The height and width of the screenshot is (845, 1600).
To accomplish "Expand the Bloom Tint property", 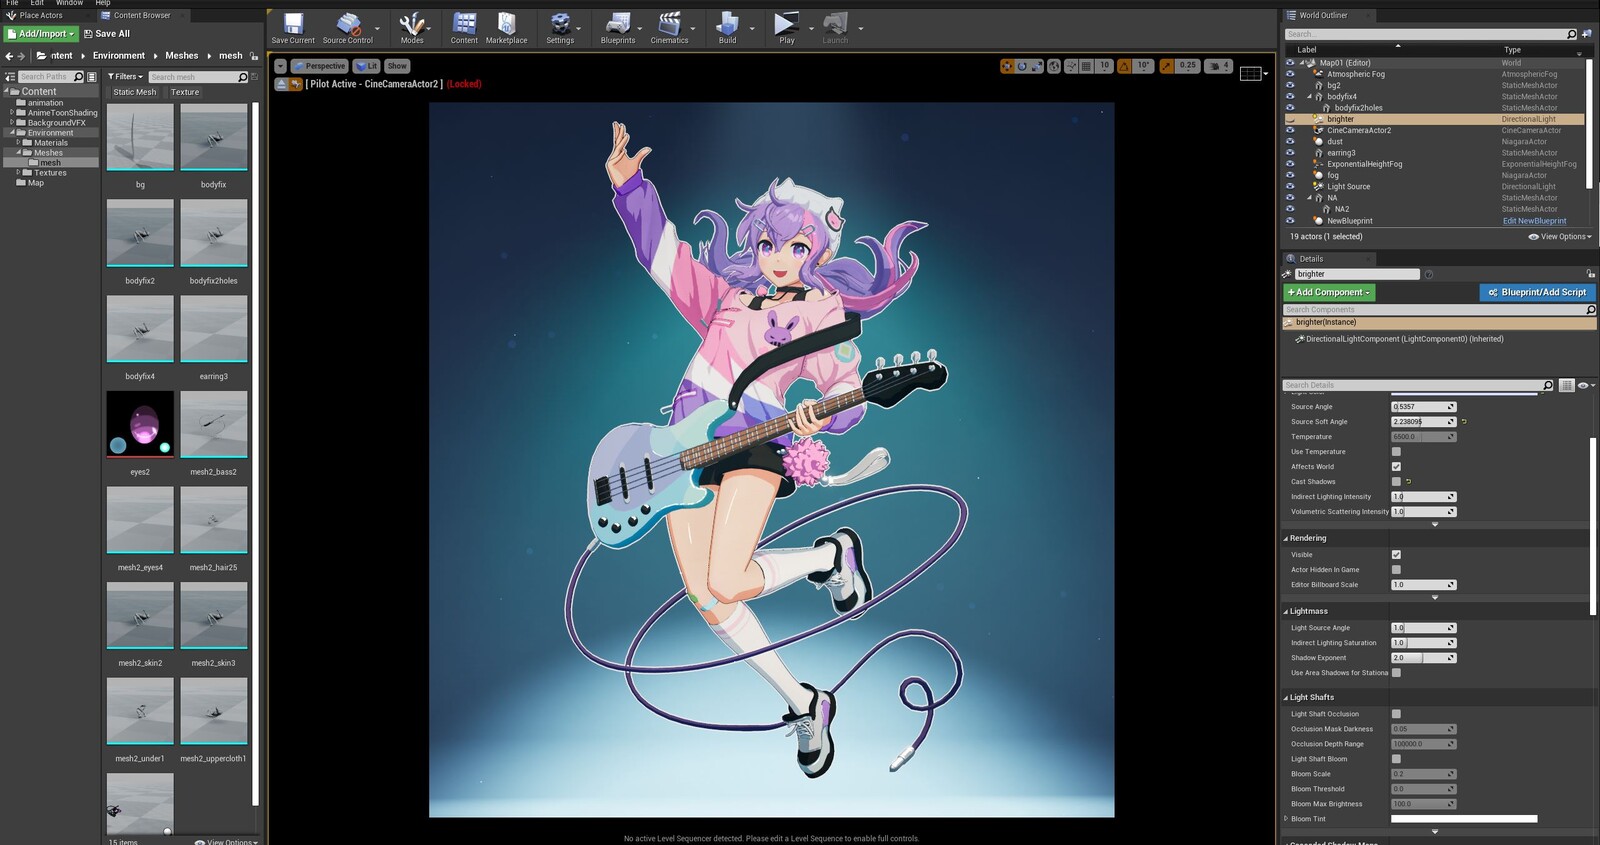I will (x=1286, y=819).
